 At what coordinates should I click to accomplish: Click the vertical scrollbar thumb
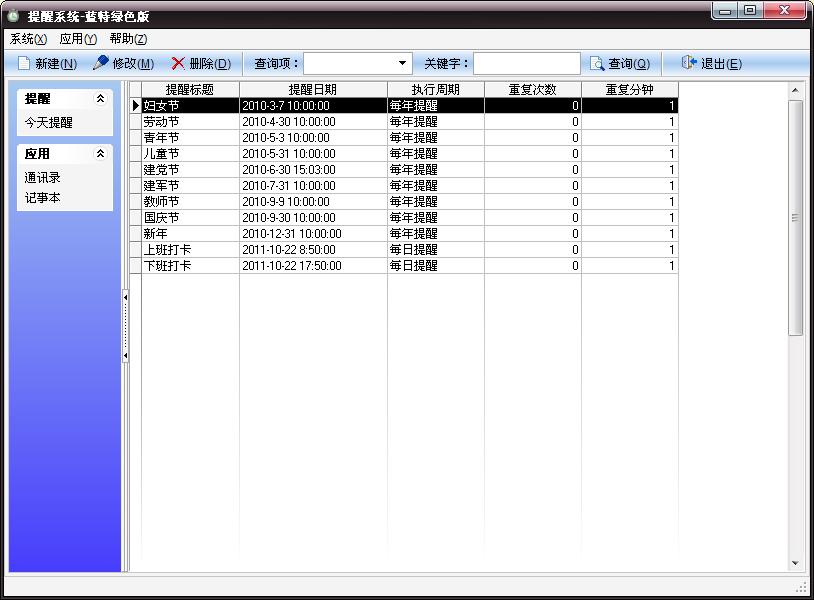795,218
